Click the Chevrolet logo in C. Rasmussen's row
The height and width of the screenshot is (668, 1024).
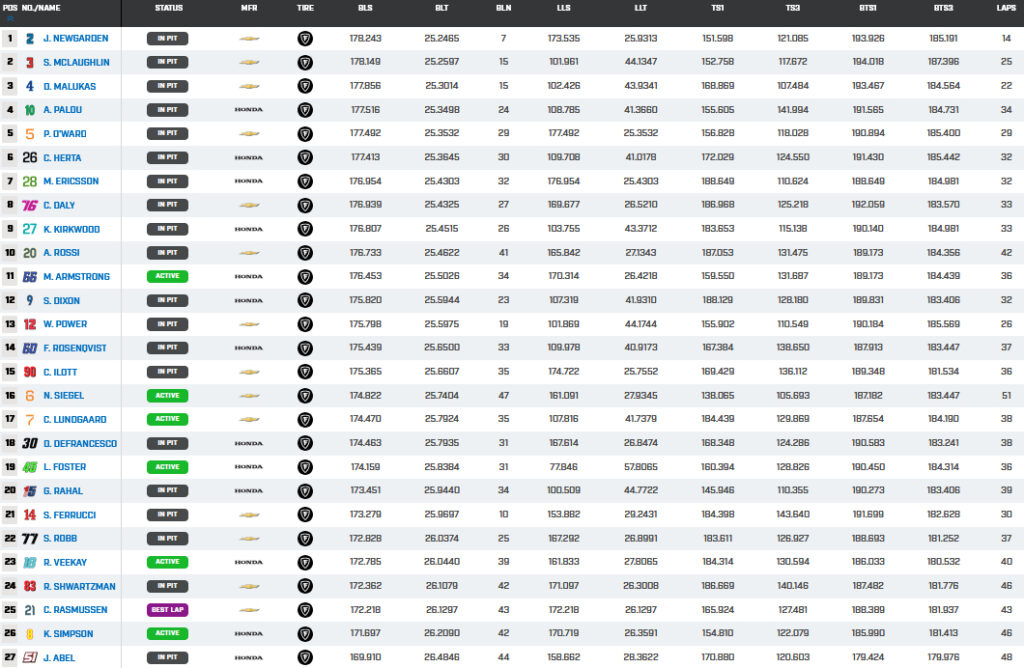249,610
